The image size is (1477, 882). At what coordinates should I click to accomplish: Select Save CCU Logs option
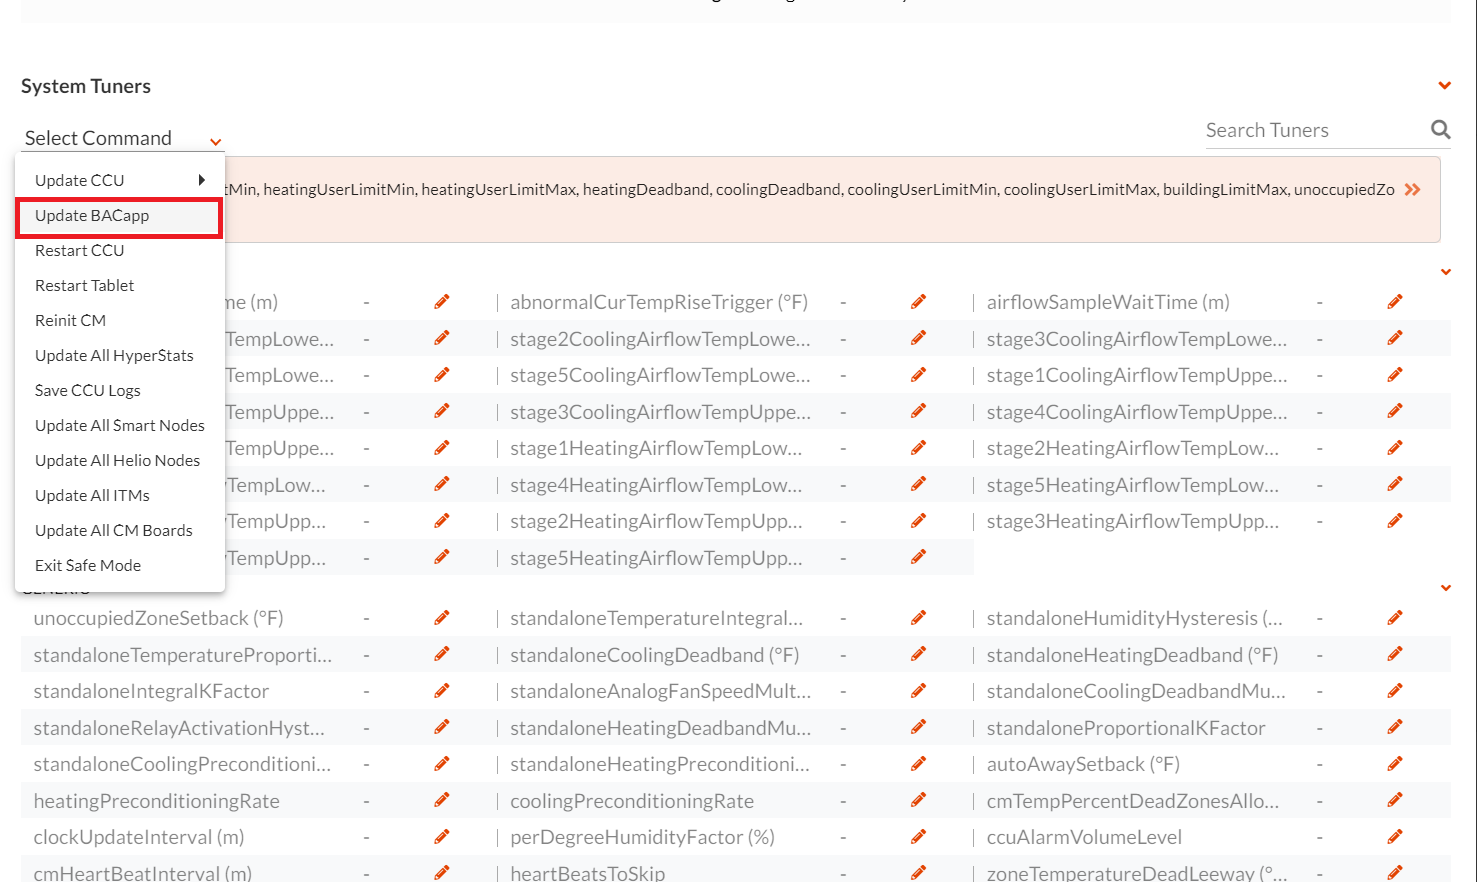pos(88,391)
